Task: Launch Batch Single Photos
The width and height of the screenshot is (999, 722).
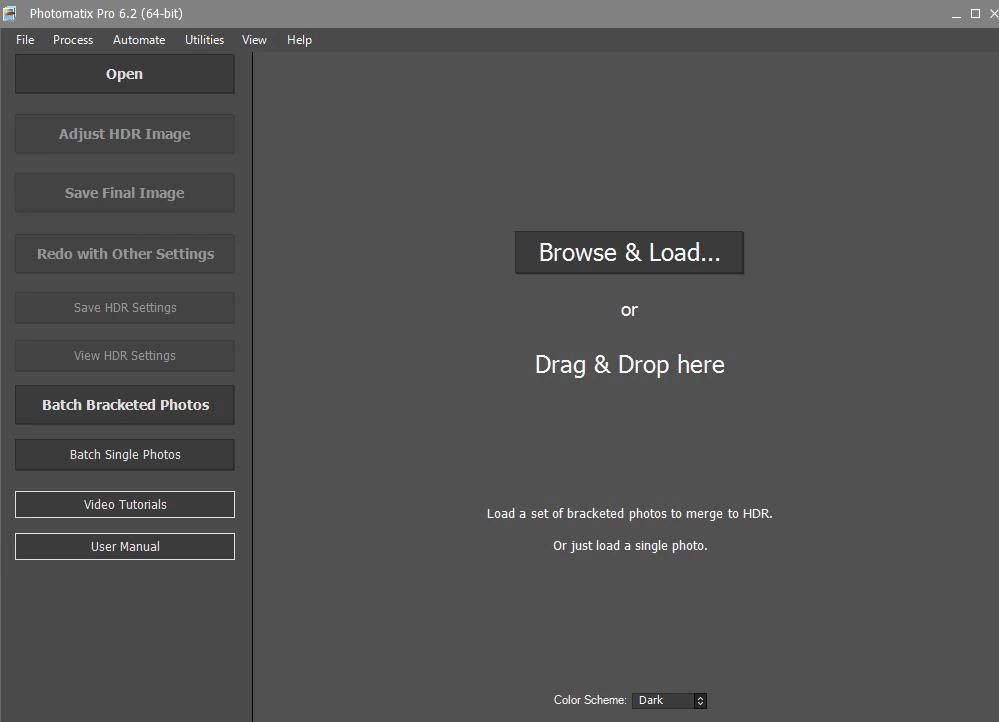Action: click(125, 454)
